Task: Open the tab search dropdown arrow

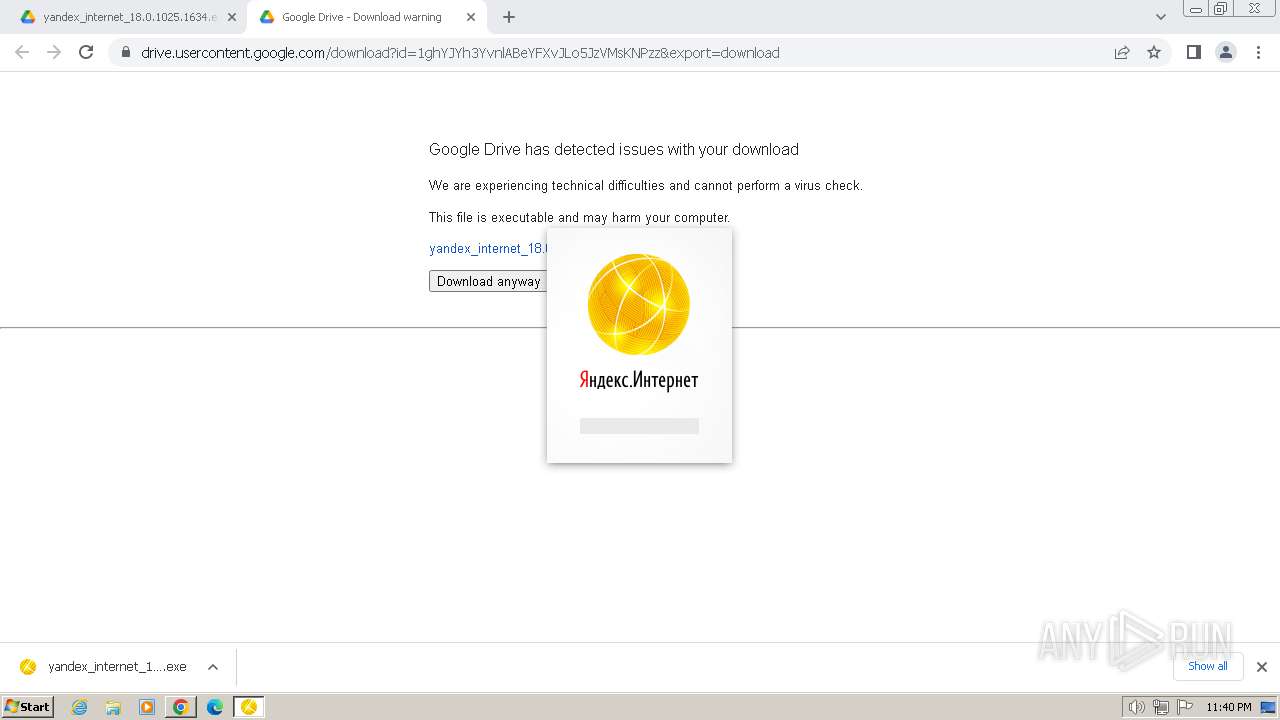Action: [1161, 17]
